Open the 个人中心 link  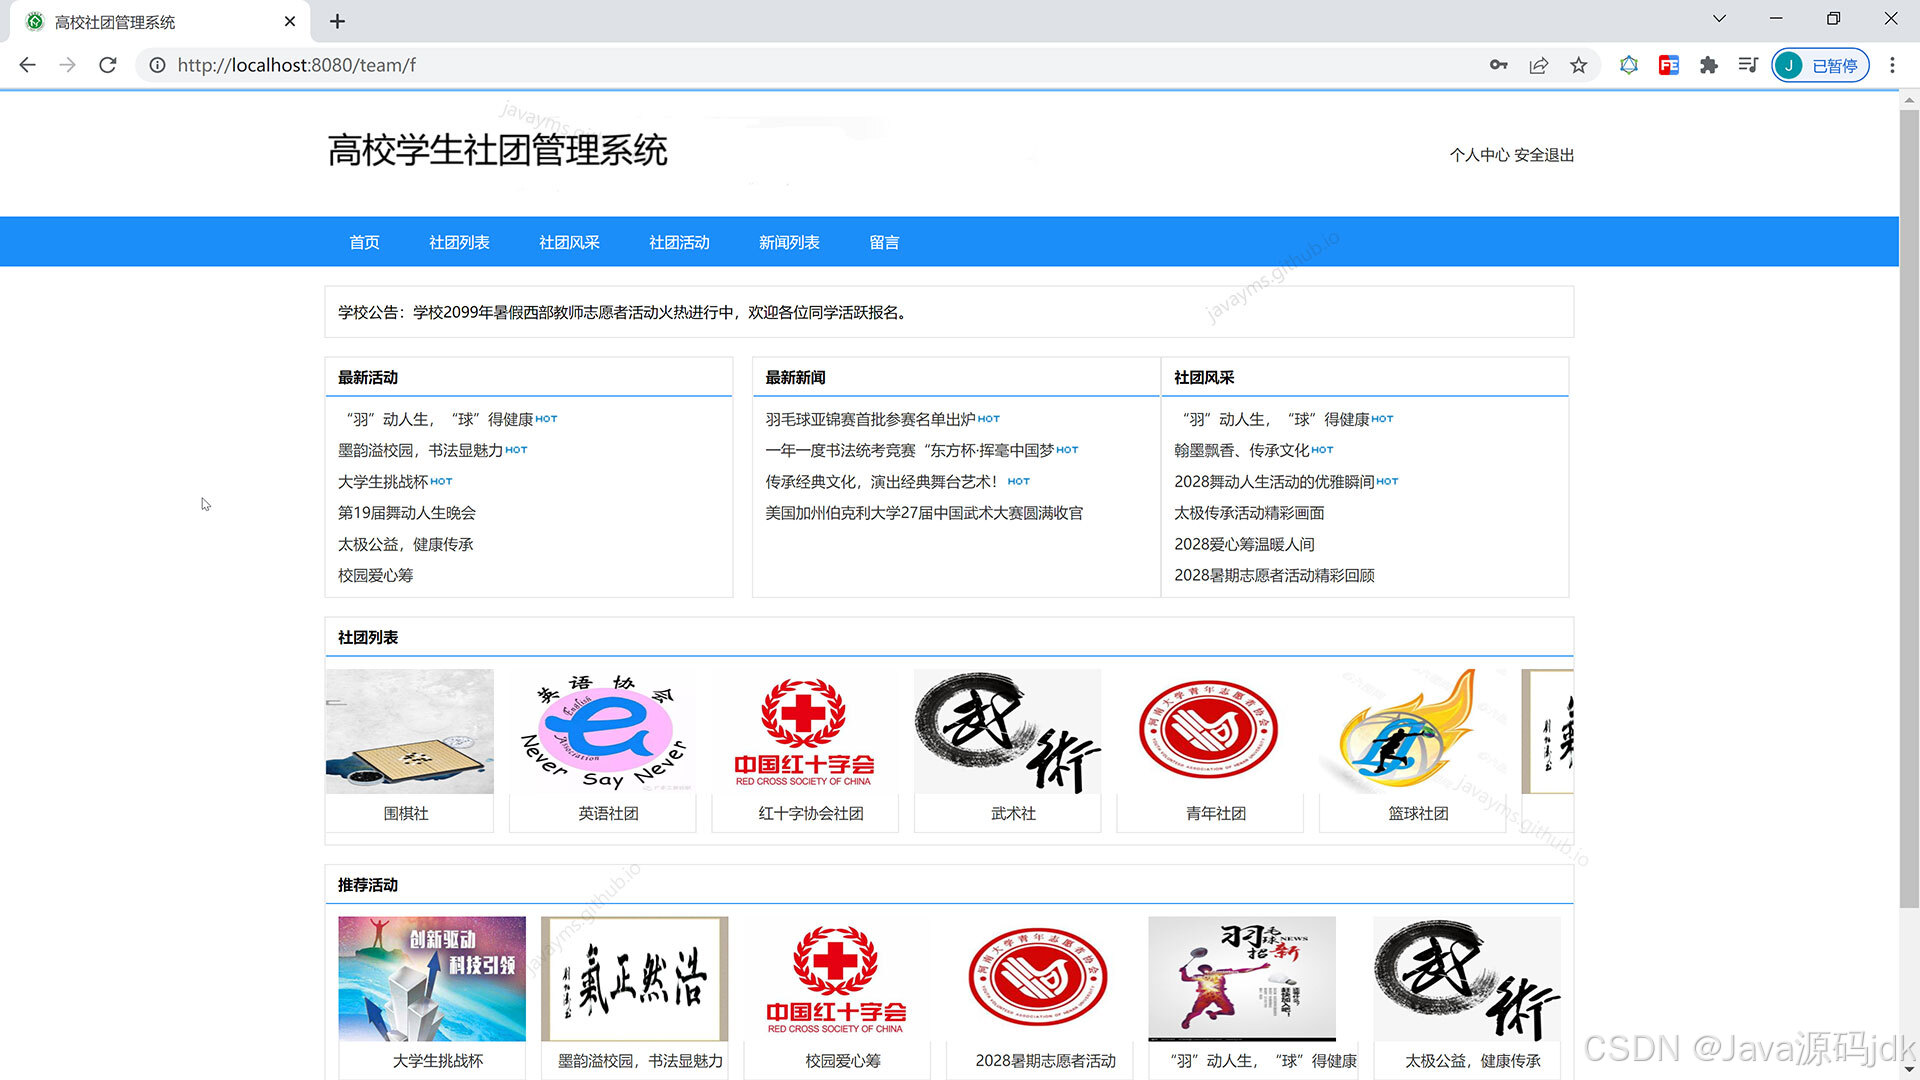(1477, 155)
